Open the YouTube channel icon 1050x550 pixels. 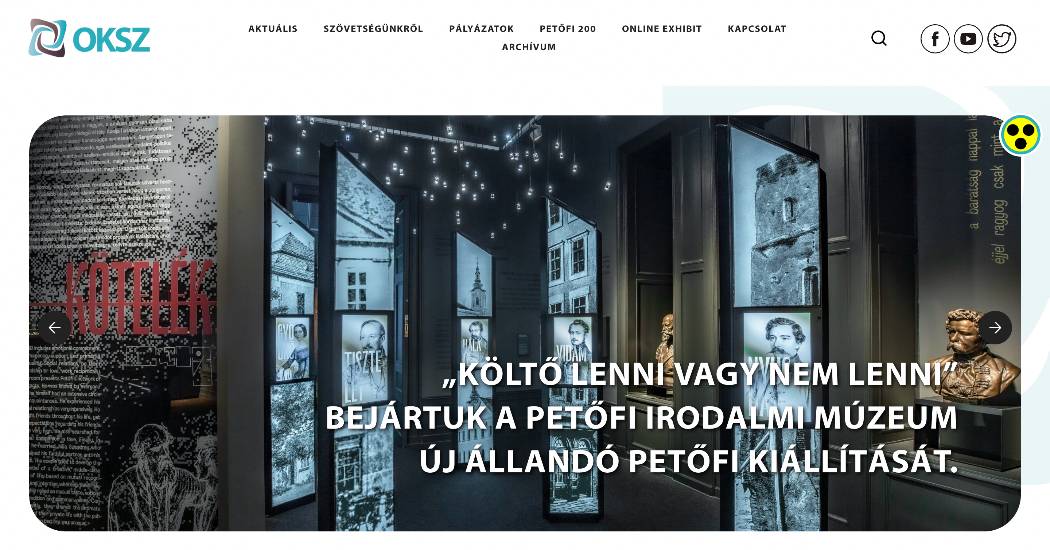[x=968, y=39]
